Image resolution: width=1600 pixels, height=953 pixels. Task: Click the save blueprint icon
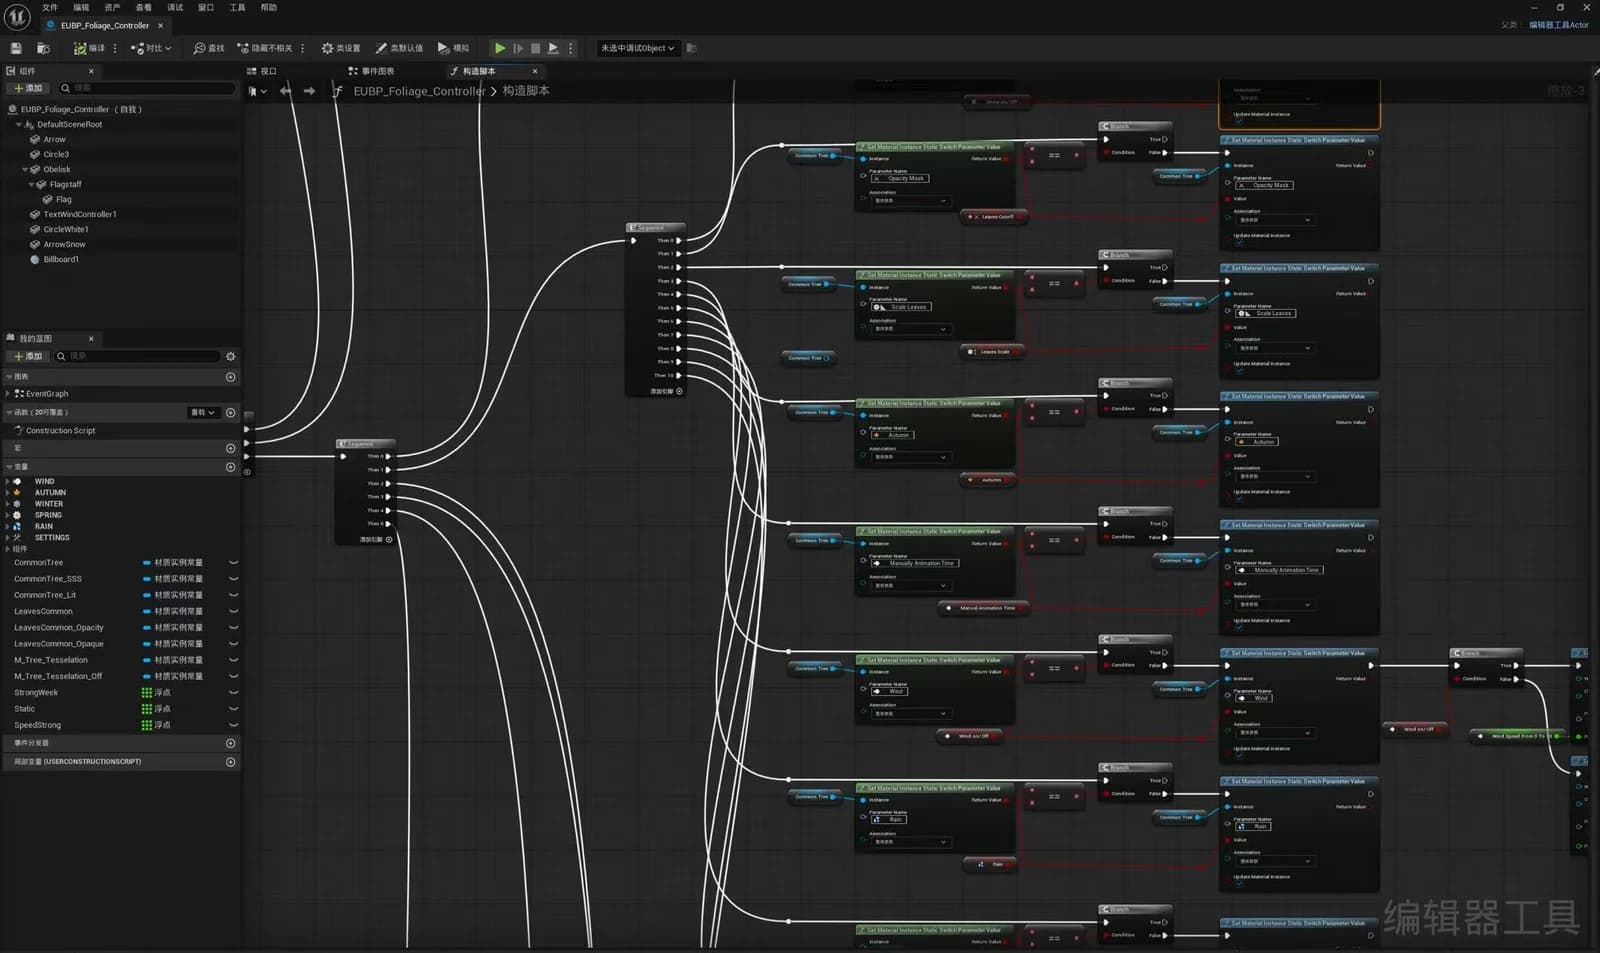pyautogui.click(x=16, y=48)
